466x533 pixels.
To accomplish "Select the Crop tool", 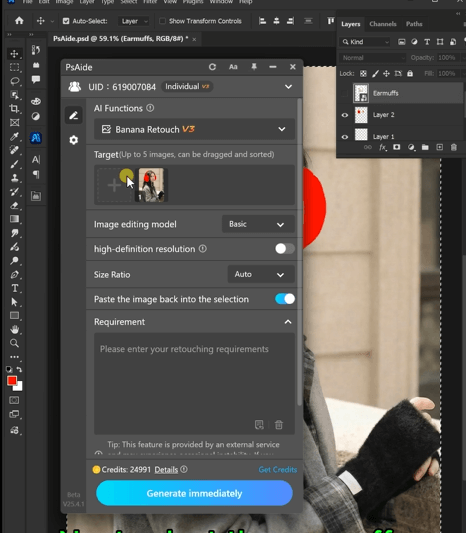I will click(x=14, y=109).
